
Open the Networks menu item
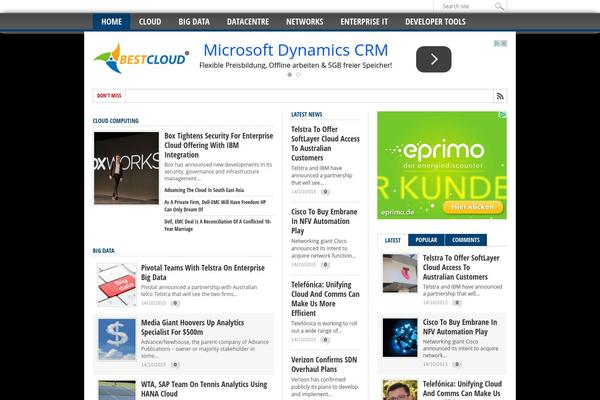(x=305, y=22)
